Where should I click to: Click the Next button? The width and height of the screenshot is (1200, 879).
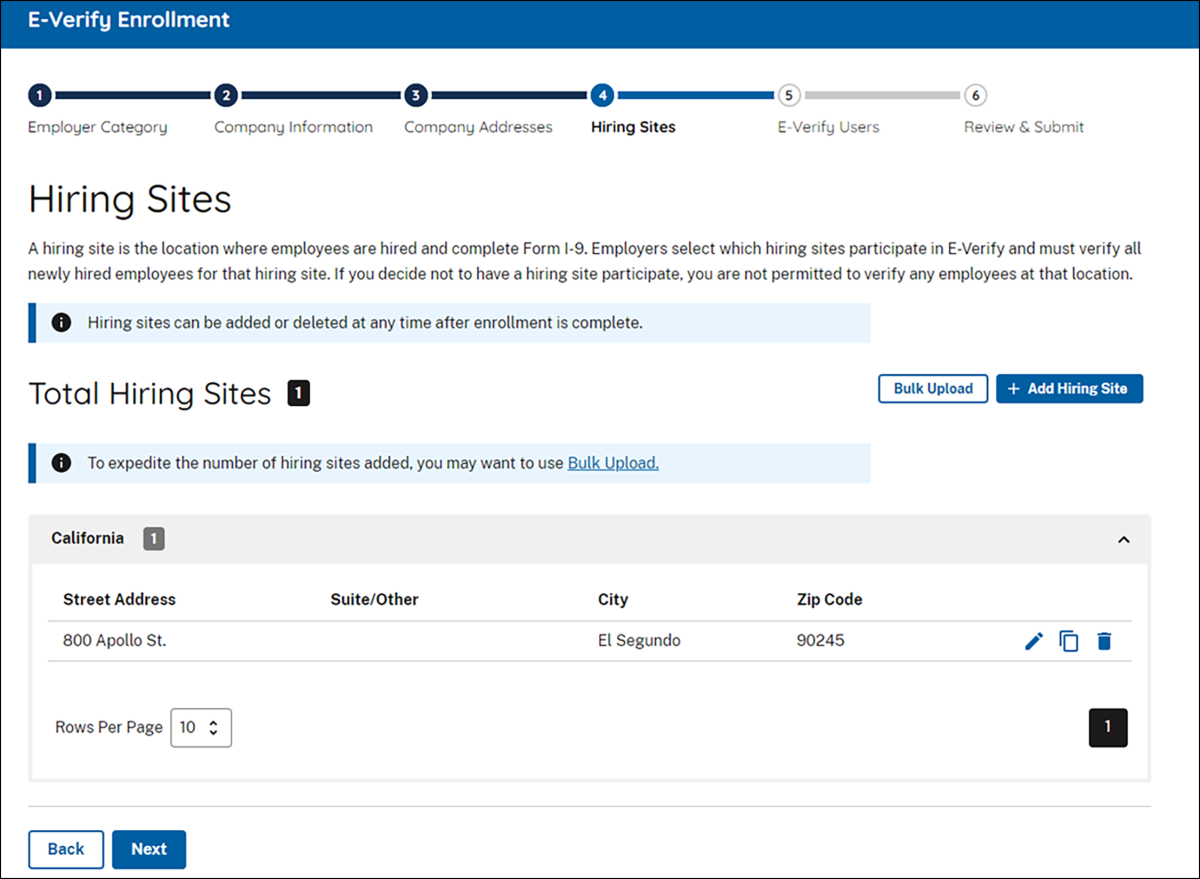point(149,849)
